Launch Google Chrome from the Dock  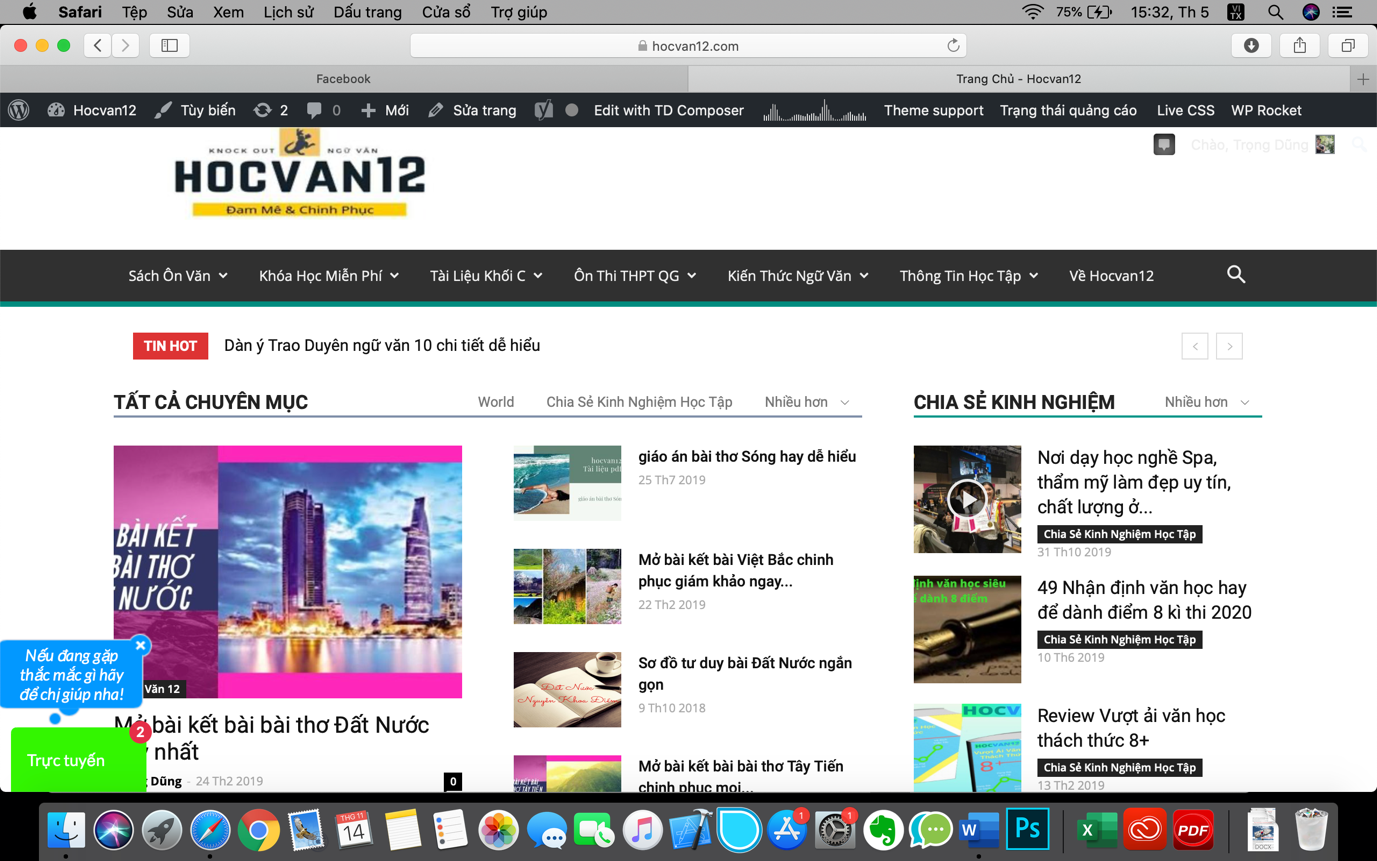[258, 830]
